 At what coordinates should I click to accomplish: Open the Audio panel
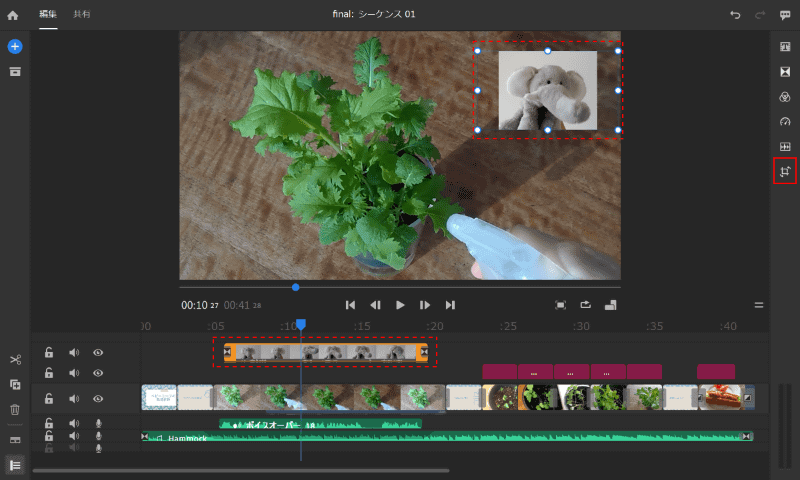pyautogui.click(x=785, y=146)
